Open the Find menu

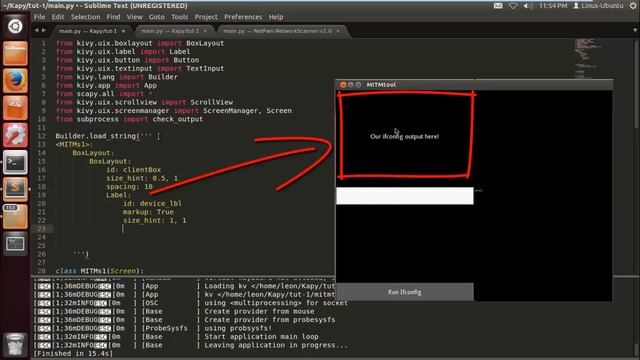pos(113,17)
